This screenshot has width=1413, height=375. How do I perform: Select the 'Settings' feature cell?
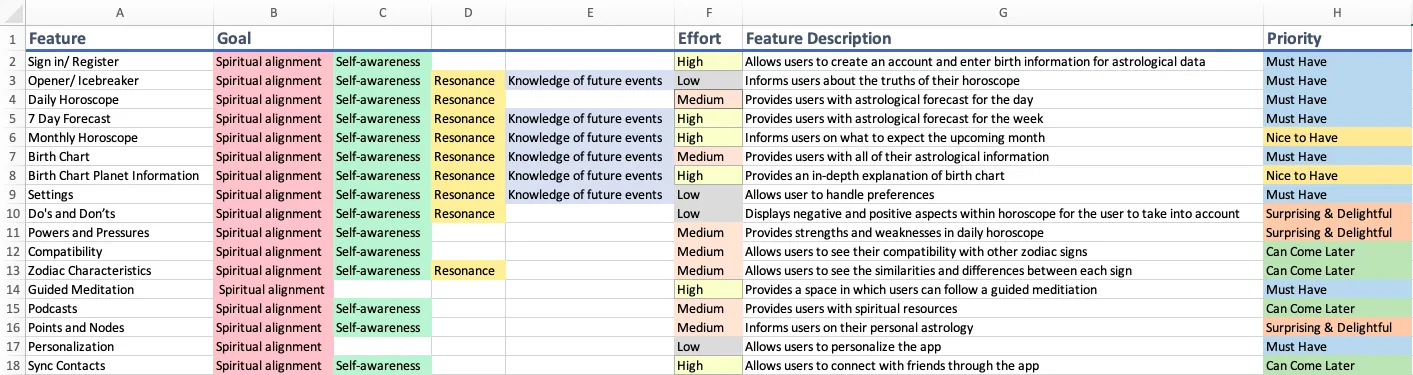pyautogui.click(x=119, y=195)
